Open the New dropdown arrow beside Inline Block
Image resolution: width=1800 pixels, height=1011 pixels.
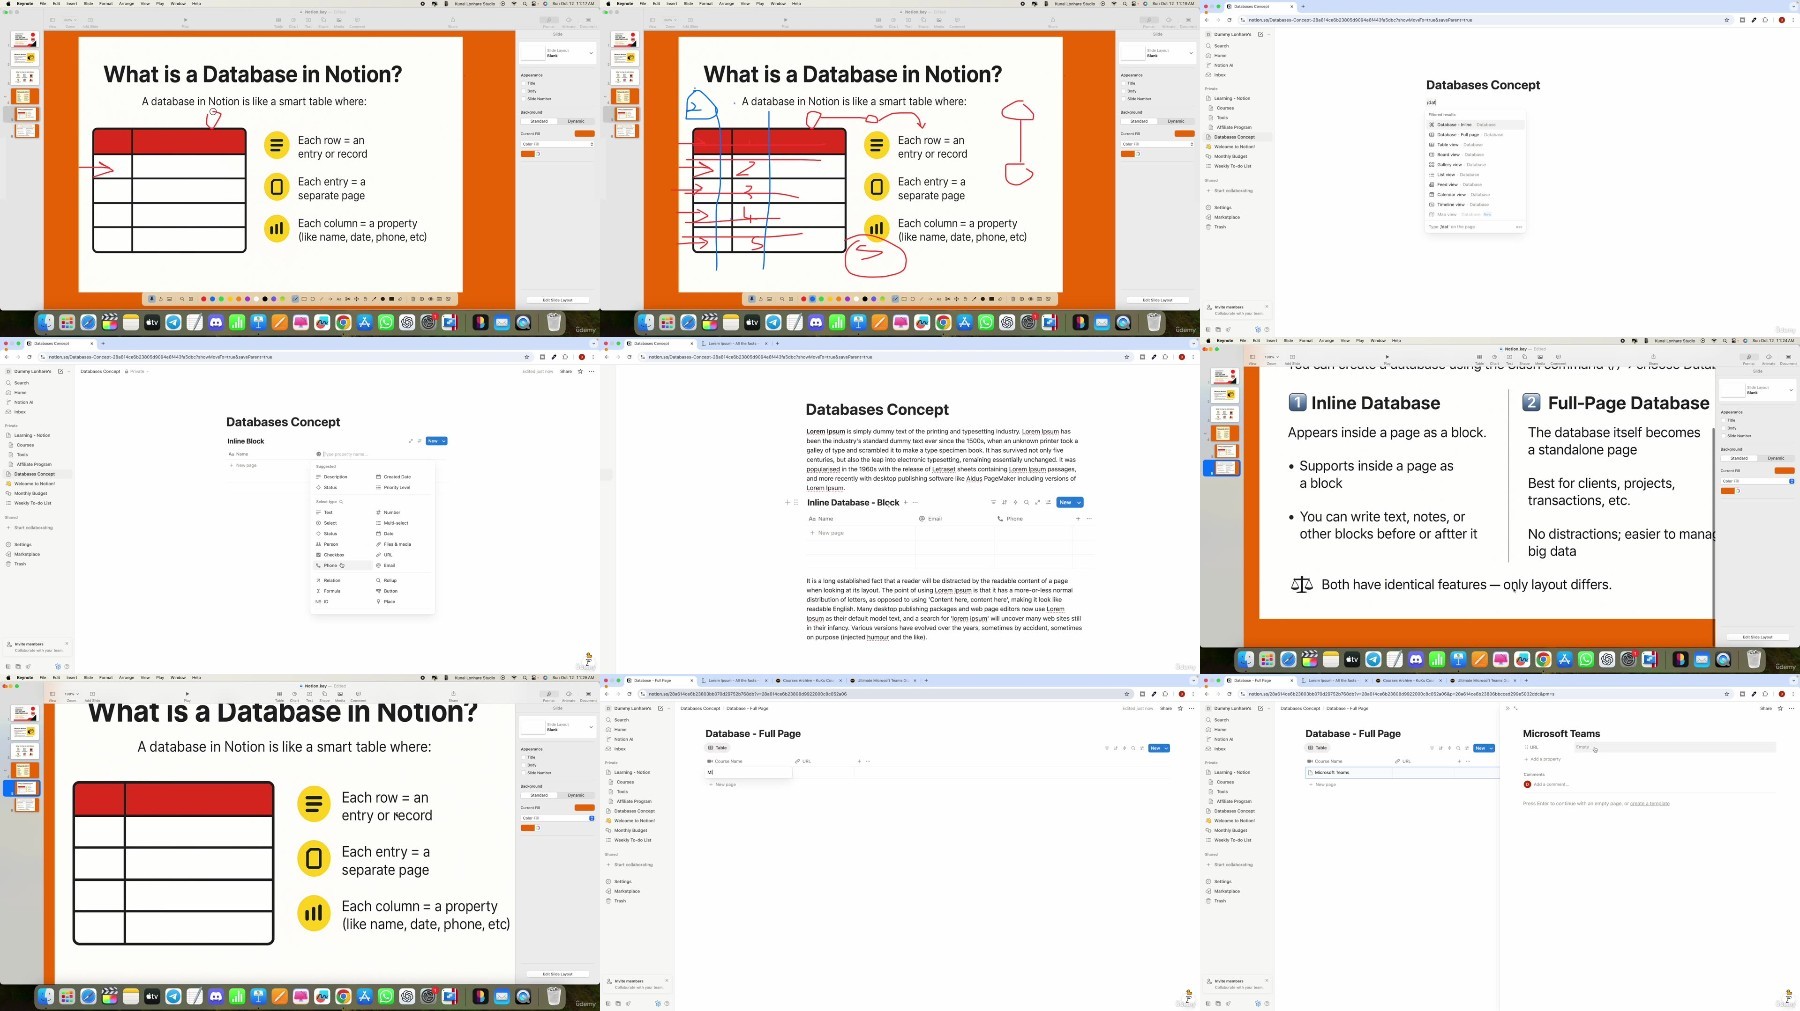click(443, 441)
